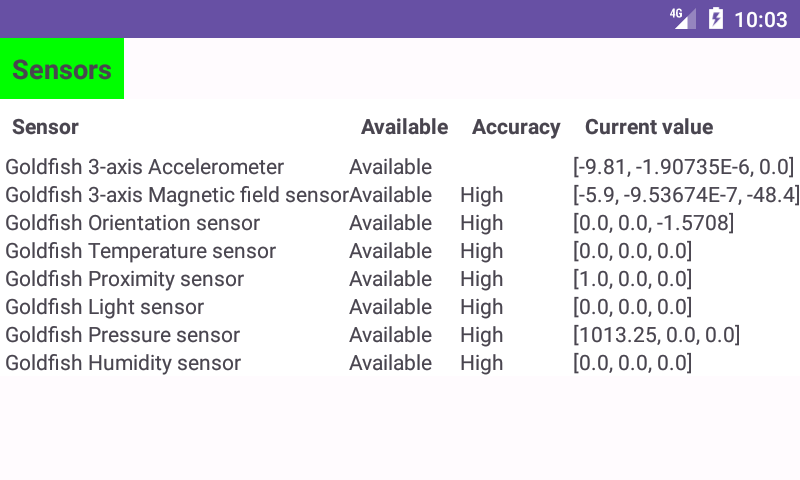Click the Current value column header

click(x=649, y=127)
